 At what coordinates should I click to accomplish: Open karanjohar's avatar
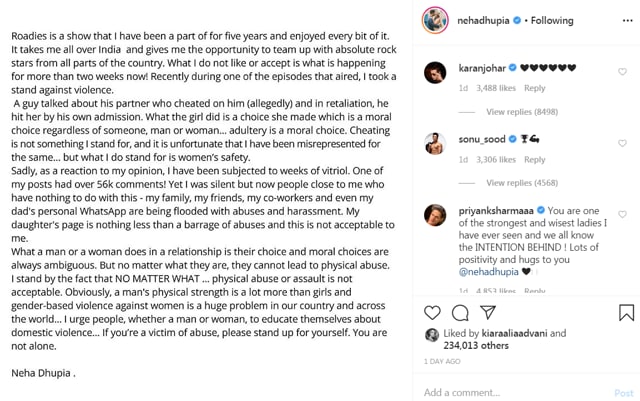pos(435,73)
